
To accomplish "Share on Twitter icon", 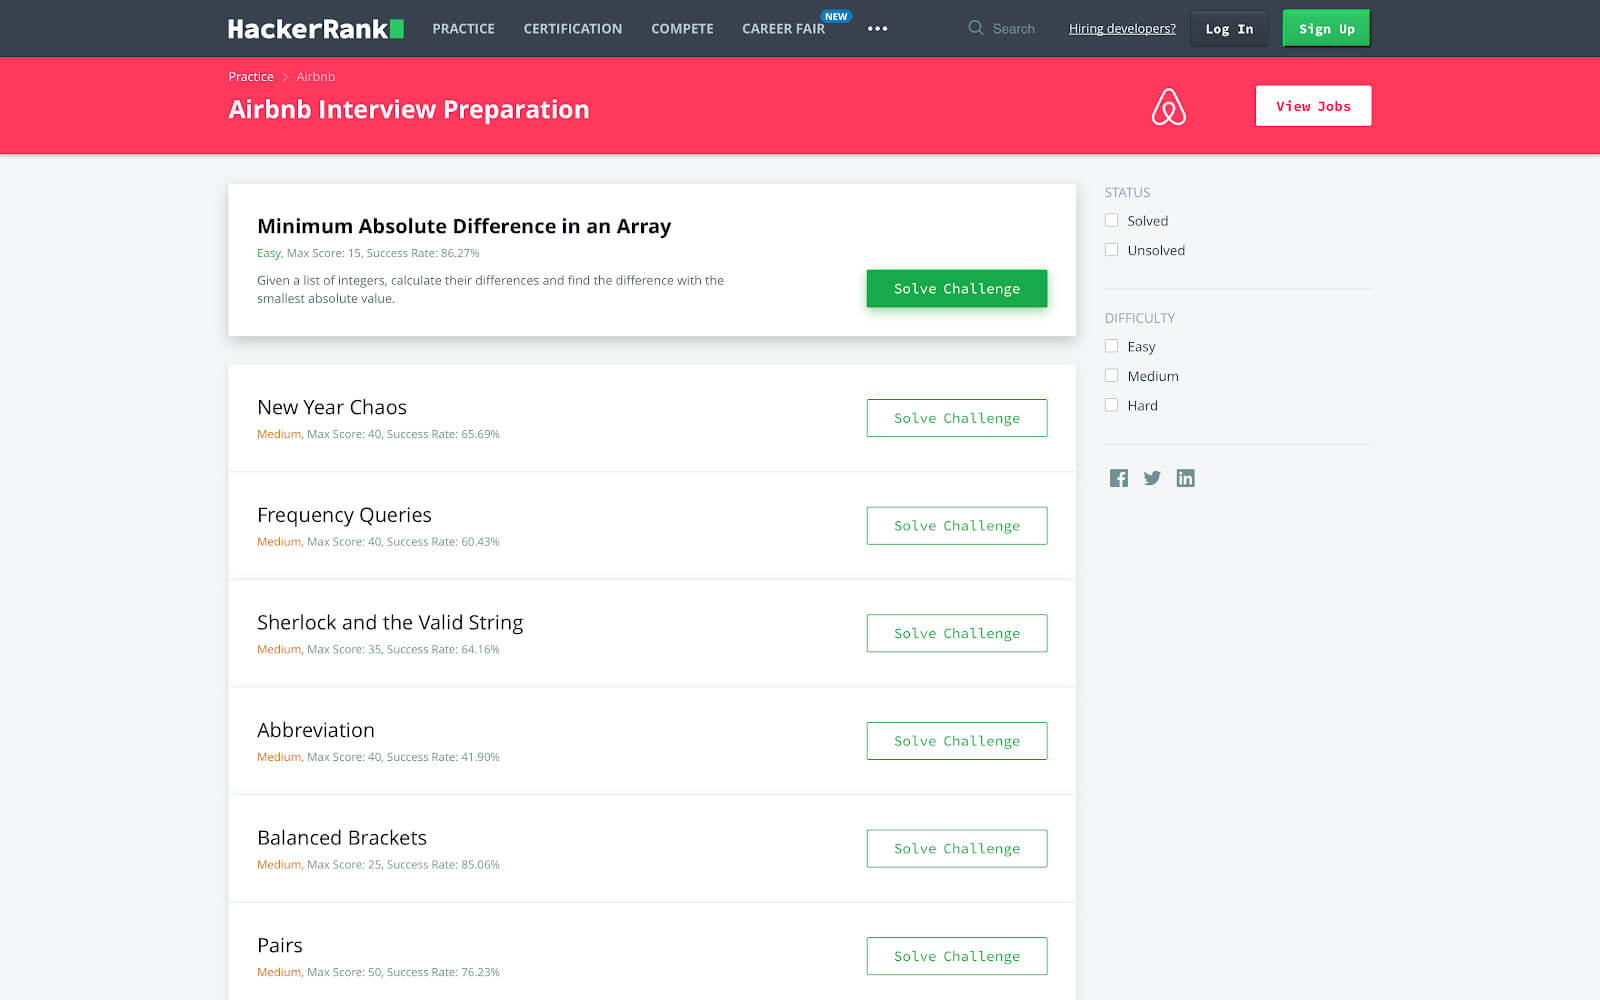I will (x=1152, y=478).
